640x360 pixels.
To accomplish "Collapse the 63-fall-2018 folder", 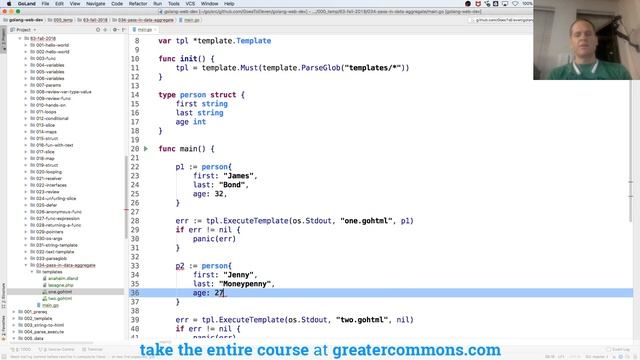I will coord(20,38).
